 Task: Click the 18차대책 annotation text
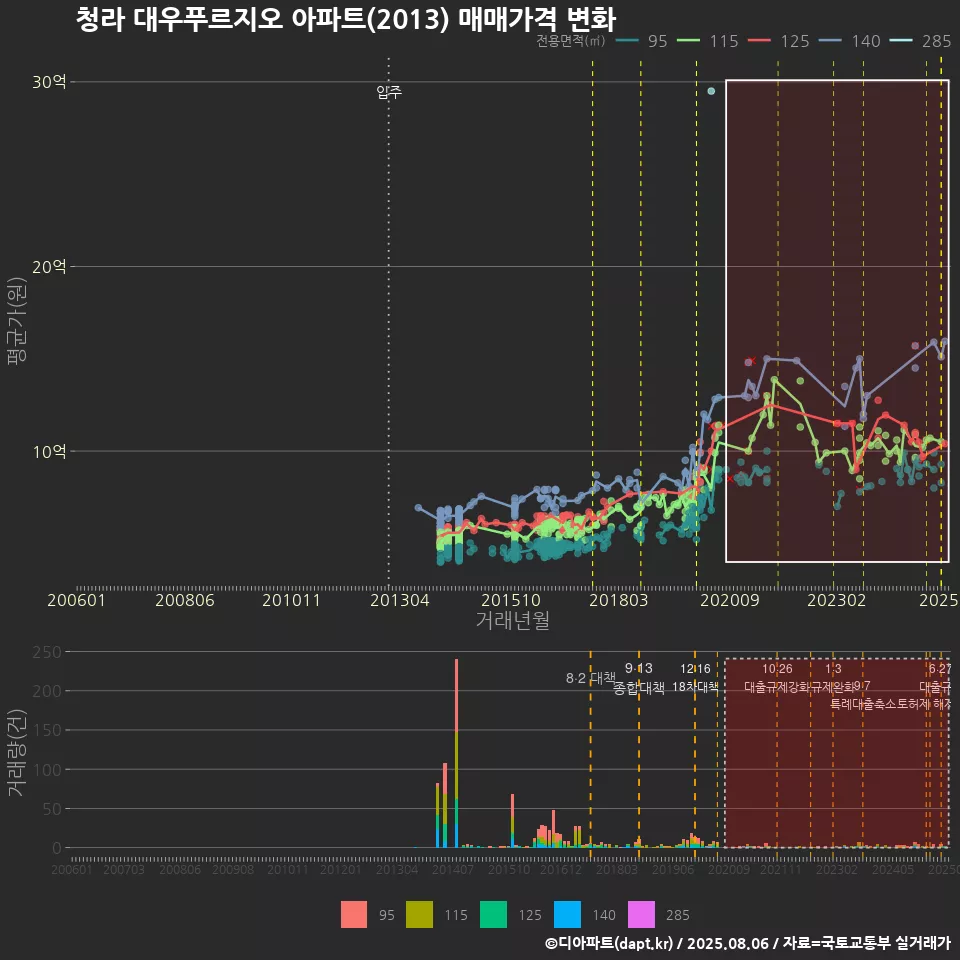[695, 687]
